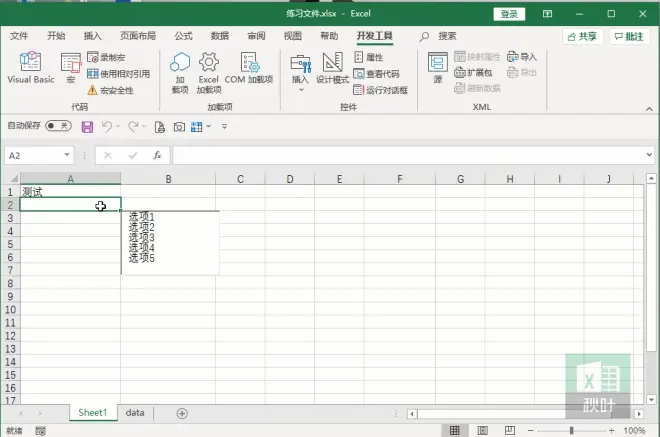
Task: Click column B header
Action: pyautogui.click(x=168, y=179)
